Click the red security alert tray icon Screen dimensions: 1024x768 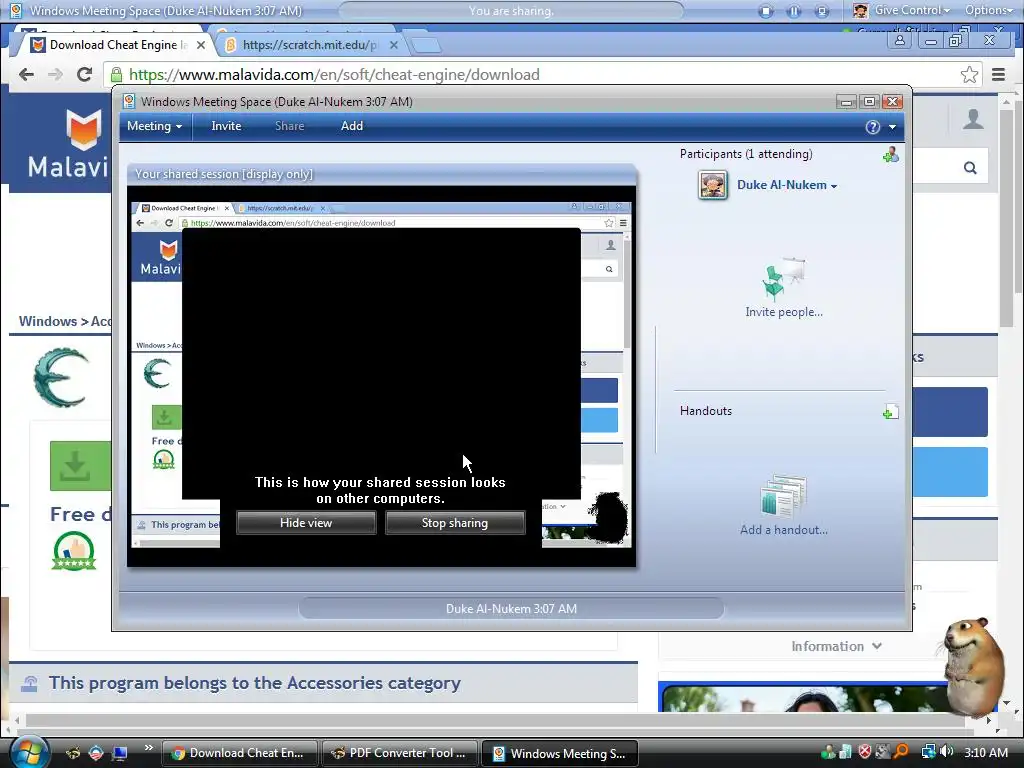click(865, 752)
